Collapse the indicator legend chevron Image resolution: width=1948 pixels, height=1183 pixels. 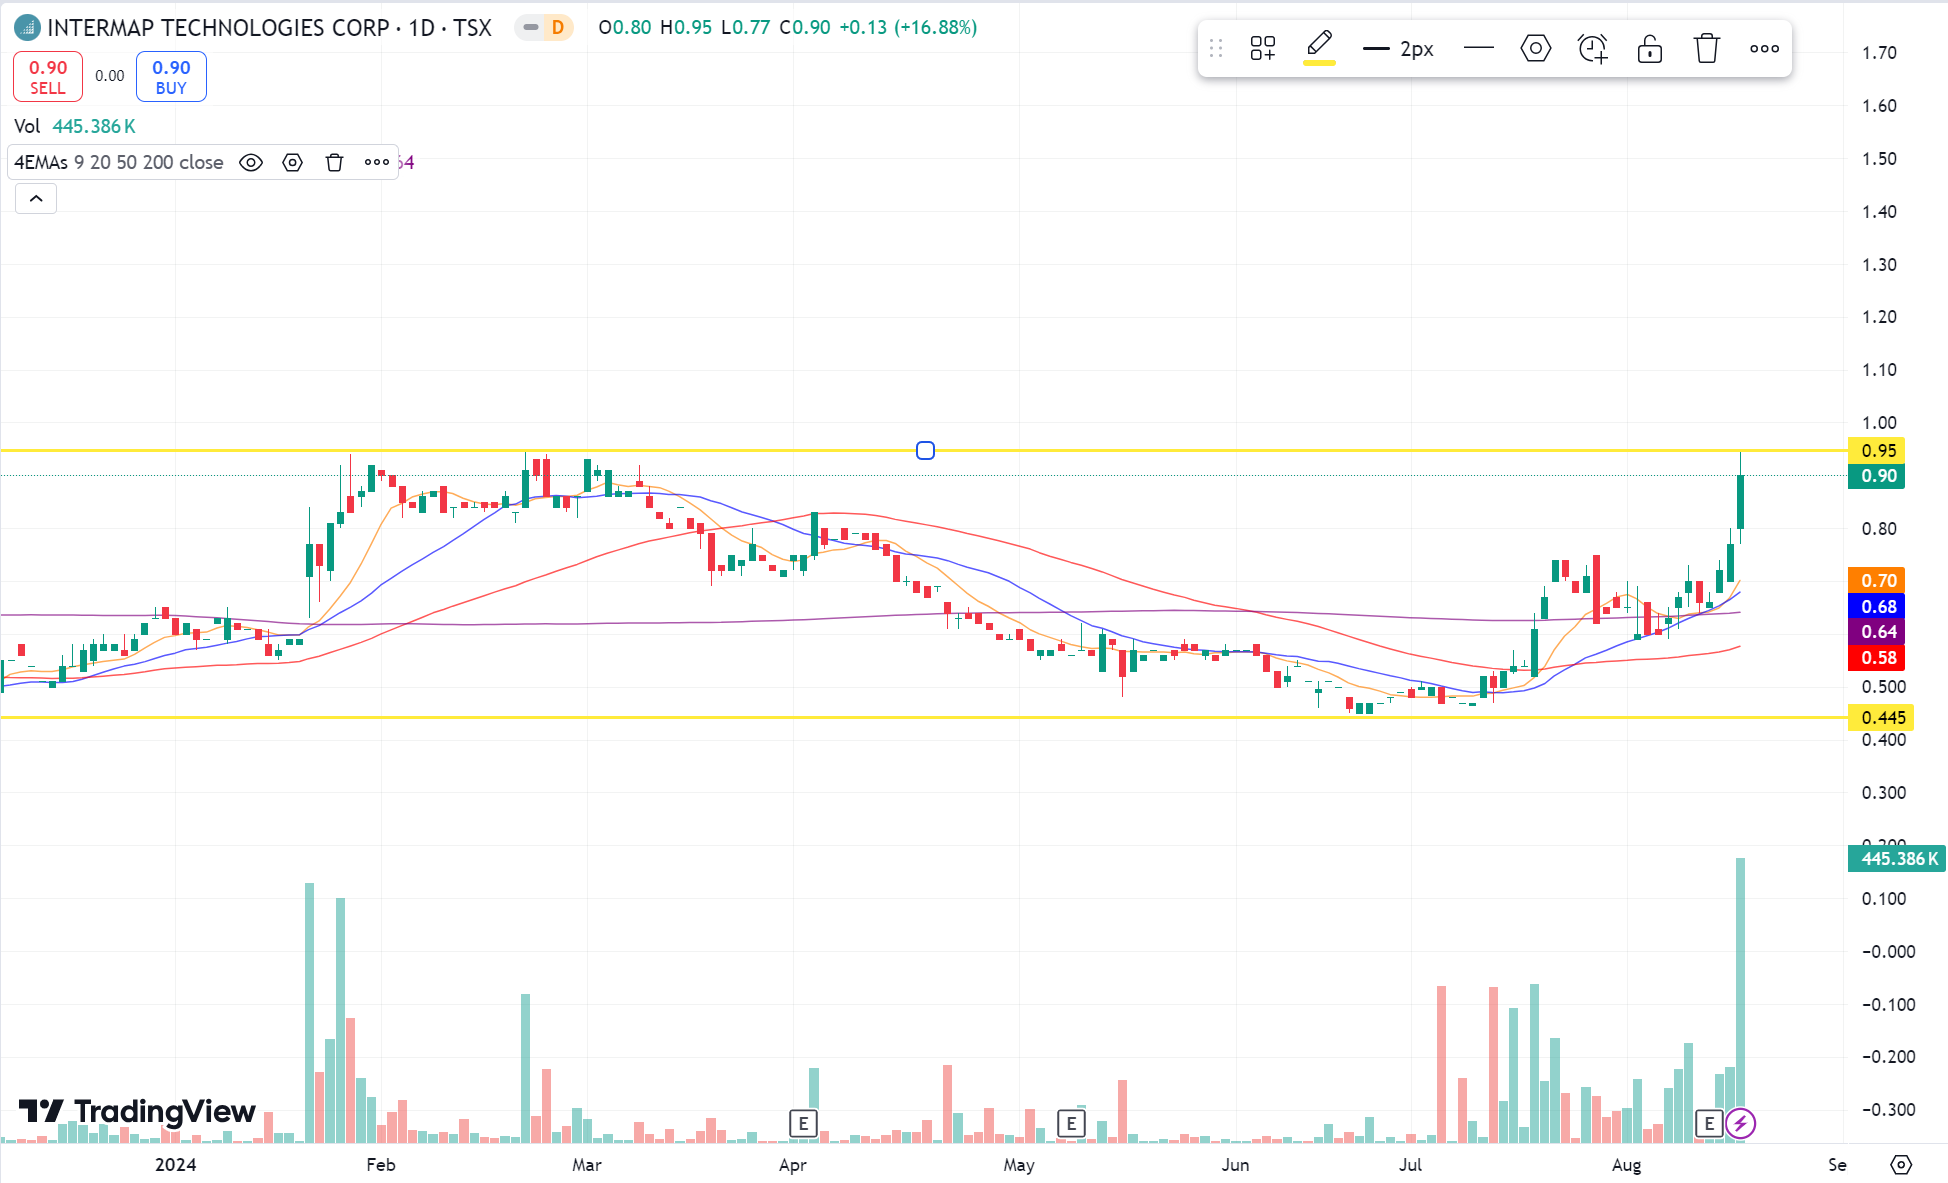click(x=36, y=199)
